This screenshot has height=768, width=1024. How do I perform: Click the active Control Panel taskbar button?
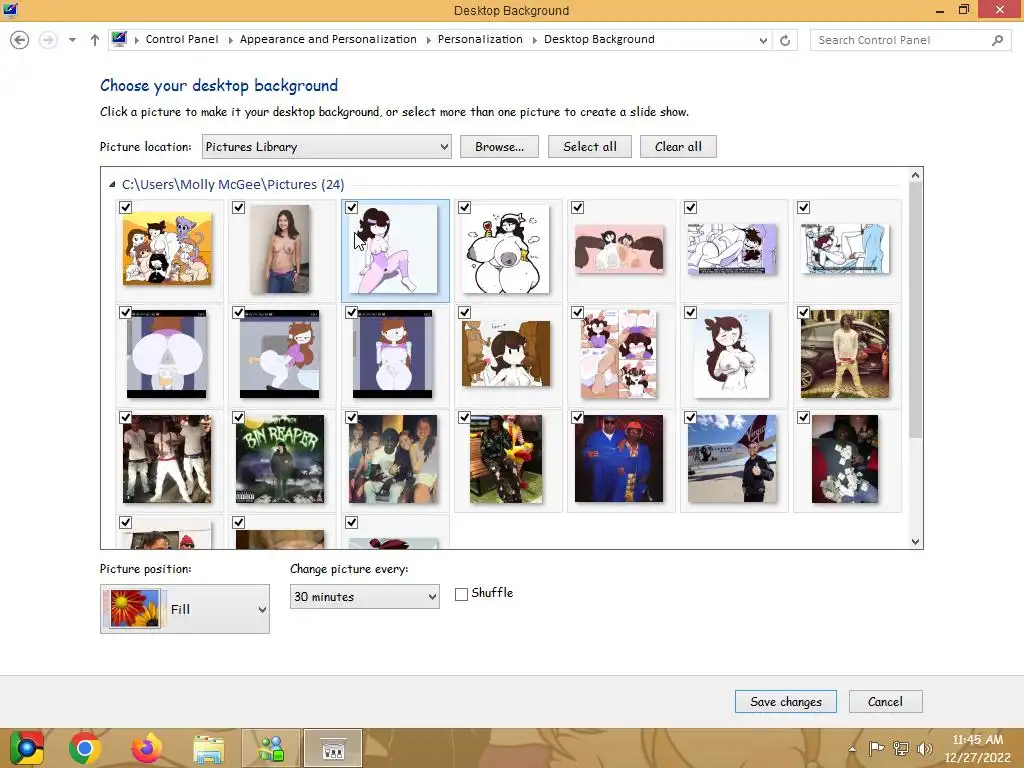pyautogui.click(x=333, y=748)
